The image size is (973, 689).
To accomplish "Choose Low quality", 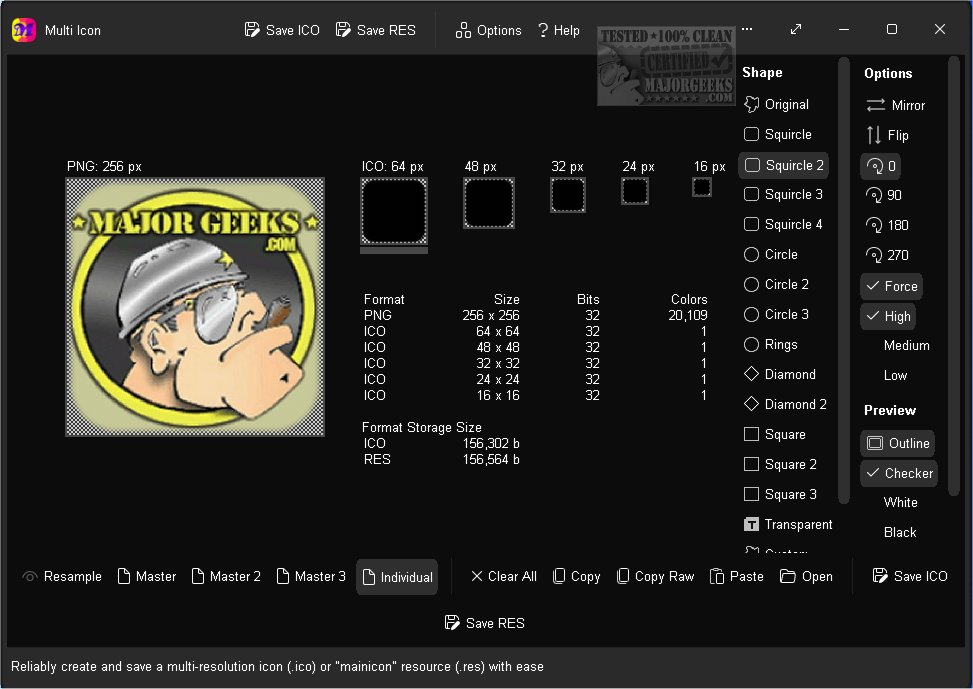I will click(895, 375).
